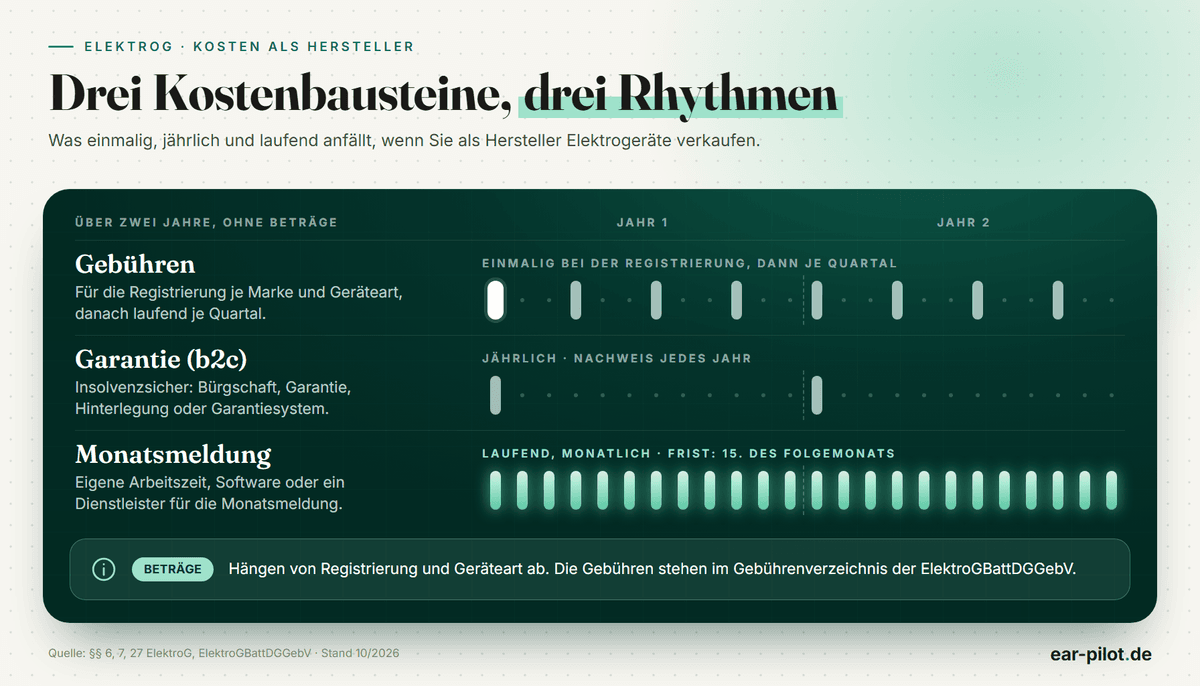Click the info circle icon
The height and width of the screenshot is (686, 1200).
103,570
